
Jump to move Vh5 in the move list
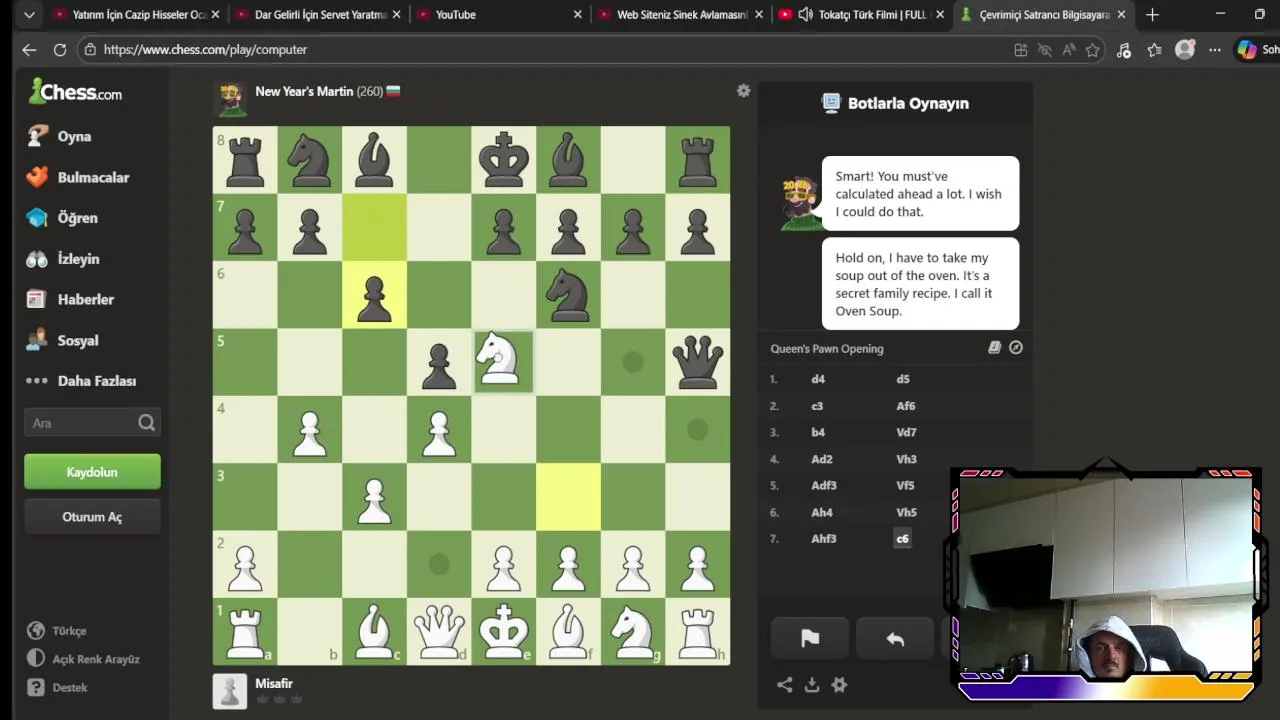point(906,513)
